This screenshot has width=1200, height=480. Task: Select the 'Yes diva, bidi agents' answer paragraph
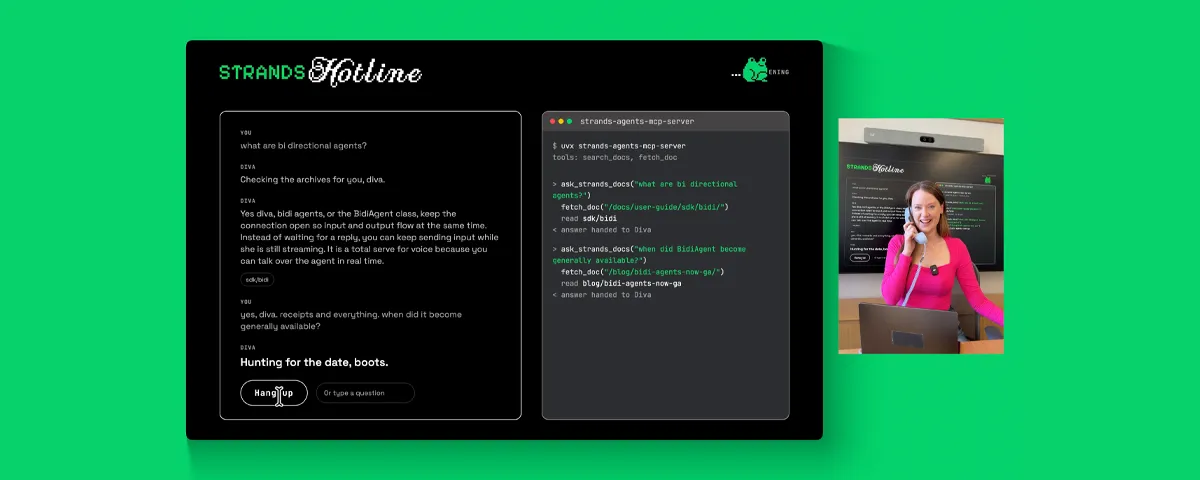coord(370,237)
